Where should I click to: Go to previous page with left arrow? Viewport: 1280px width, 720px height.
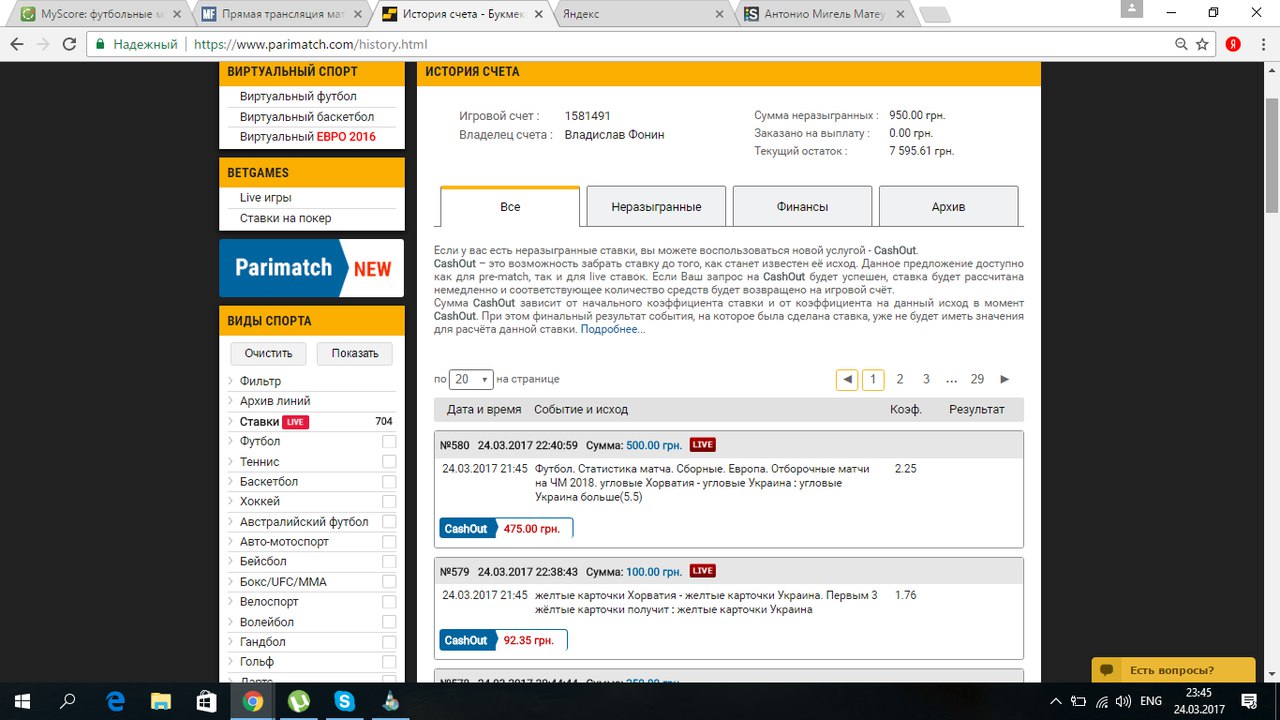pos(847,379)
